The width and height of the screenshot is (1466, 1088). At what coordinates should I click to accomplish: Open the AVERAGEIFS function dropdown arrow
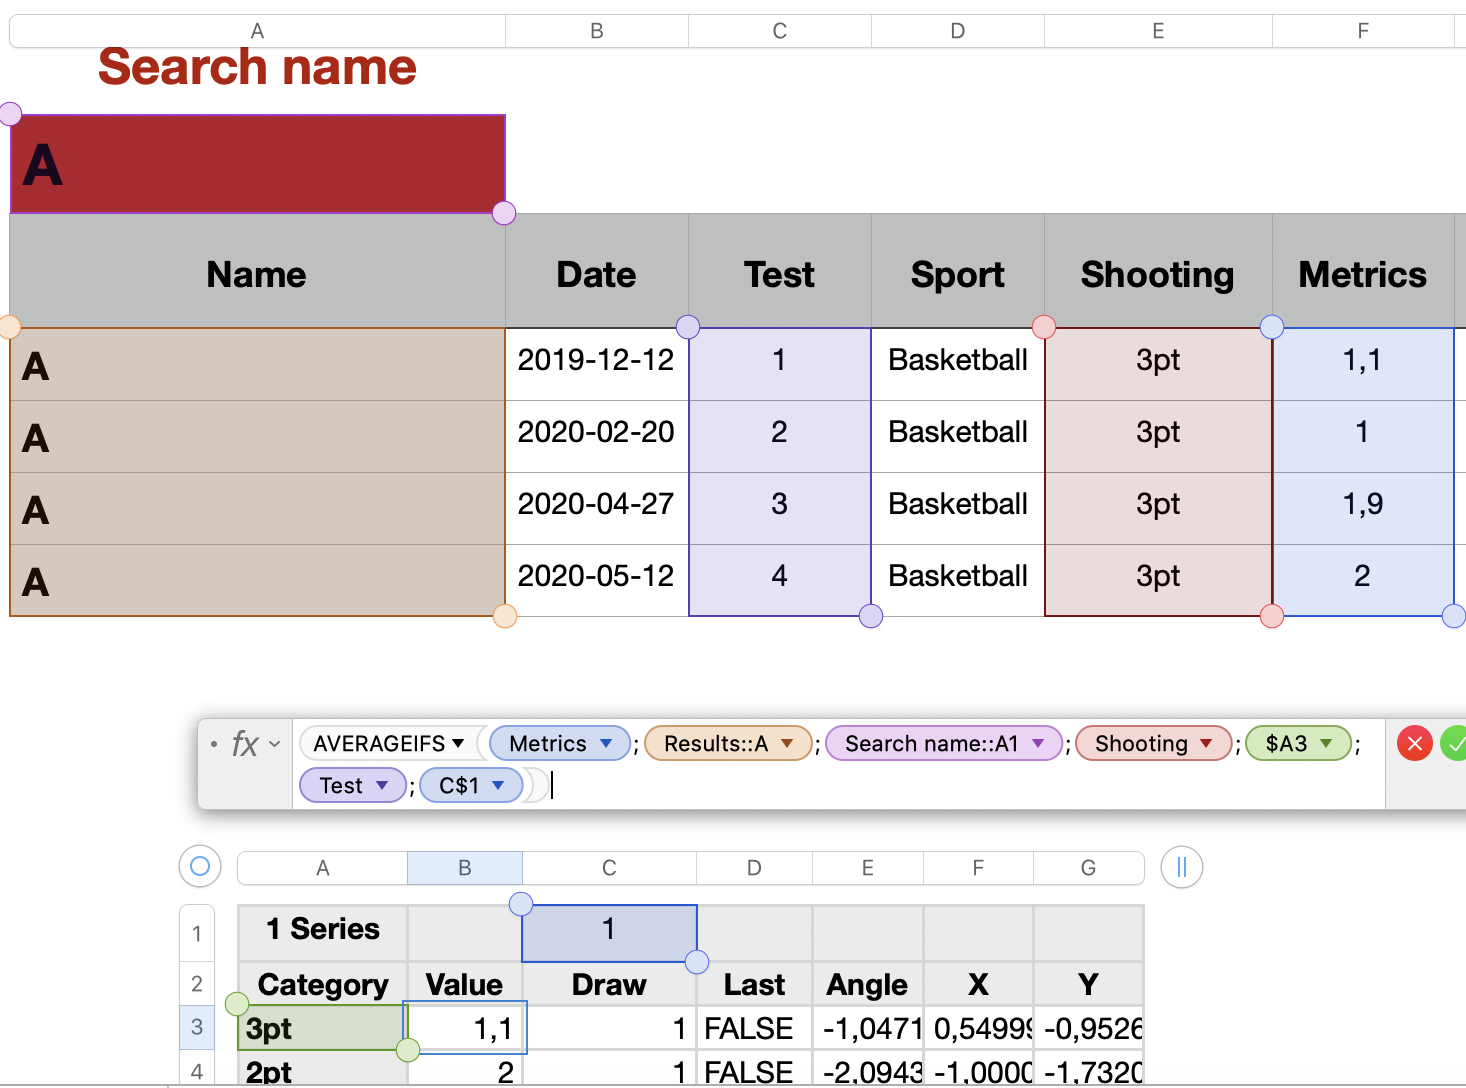coord(458,743)
